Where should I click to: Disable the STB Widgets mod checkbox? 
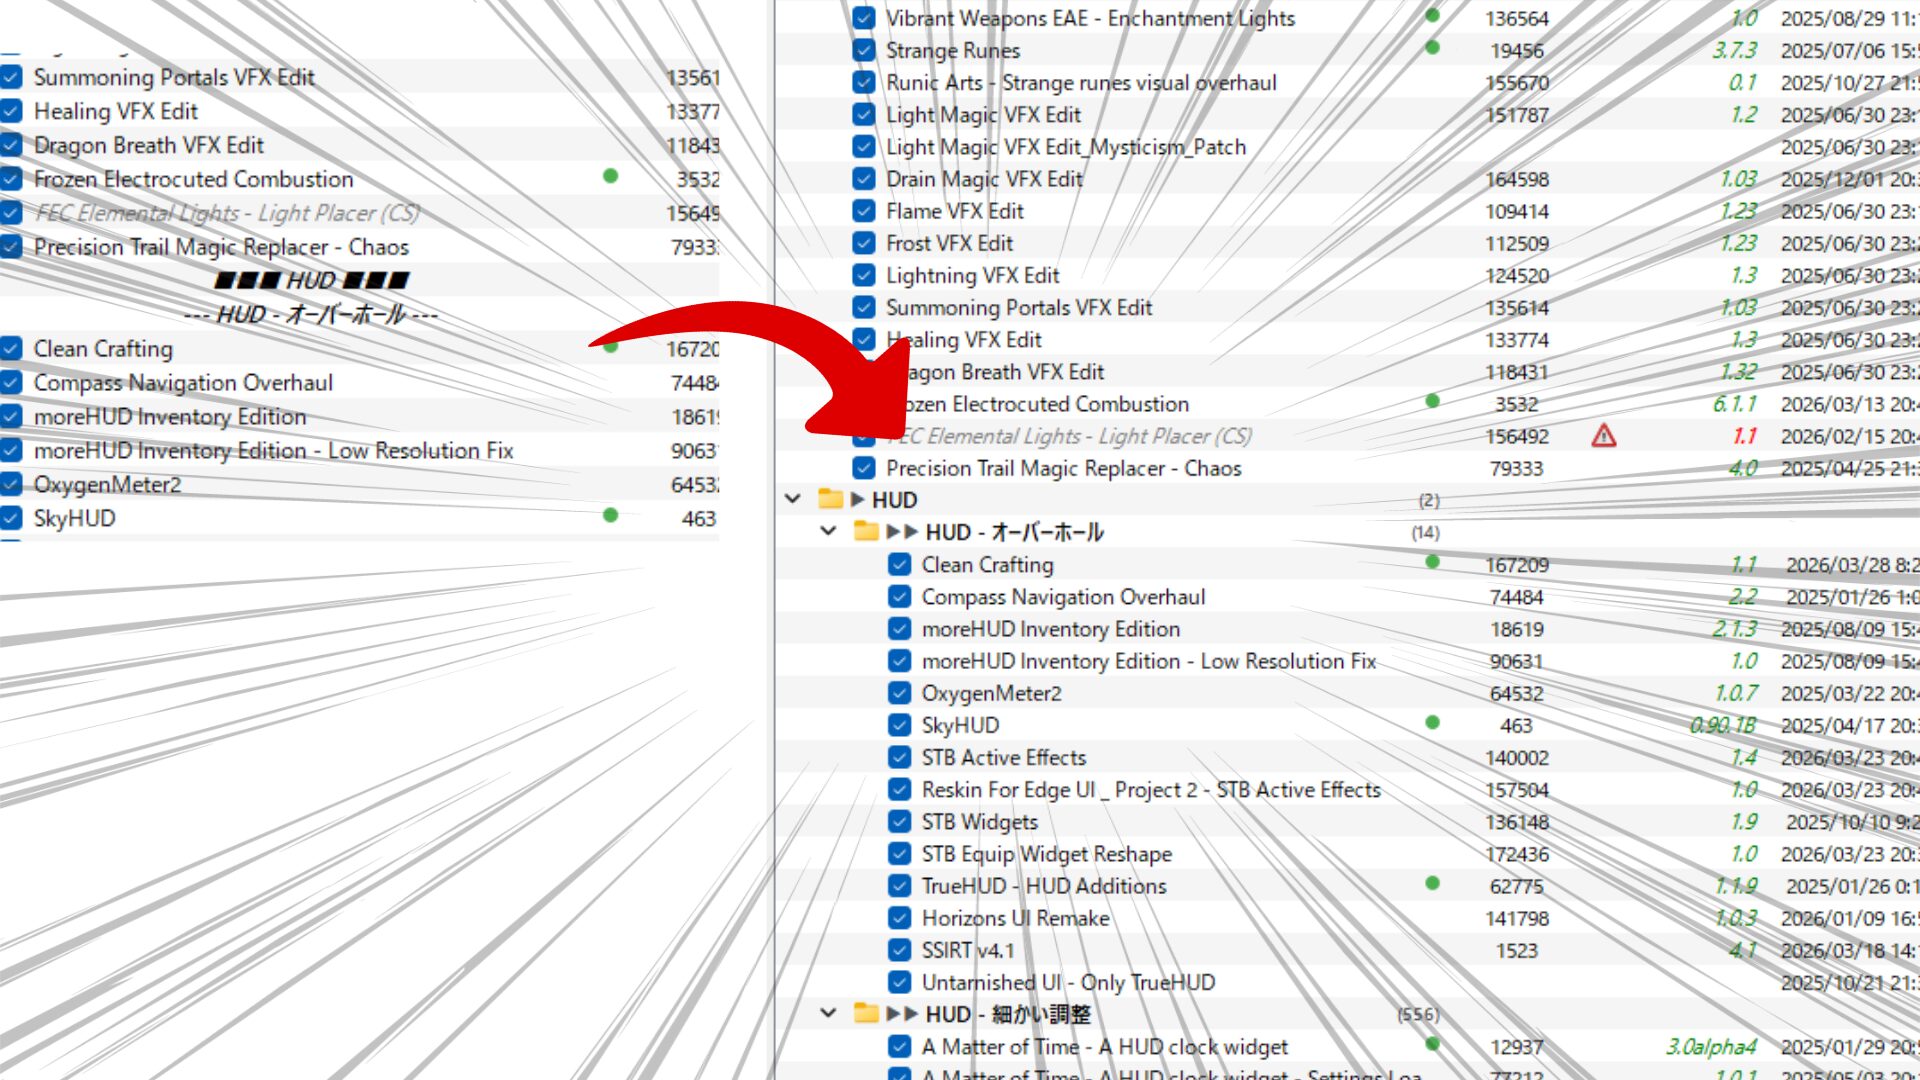pyautogui.click(x=899, y=822)
